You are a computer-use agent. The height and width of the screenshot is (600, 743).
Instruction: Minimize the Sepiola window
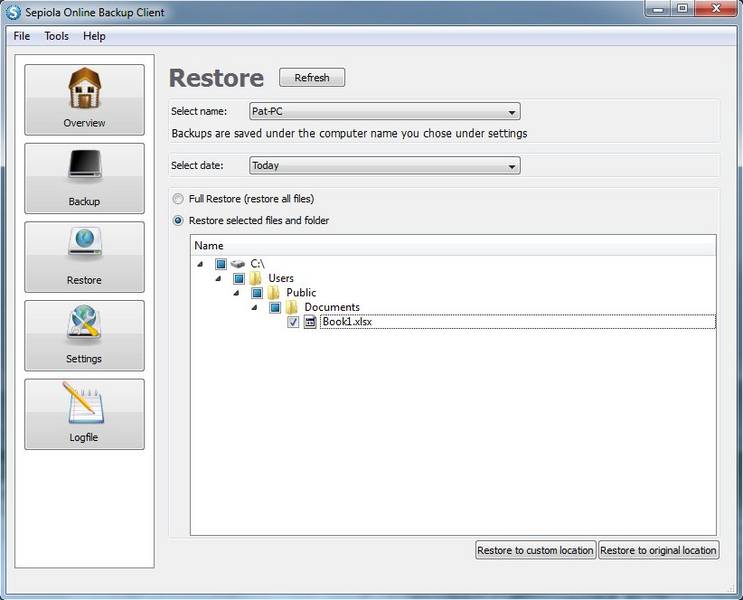click(x=658, y=9)
